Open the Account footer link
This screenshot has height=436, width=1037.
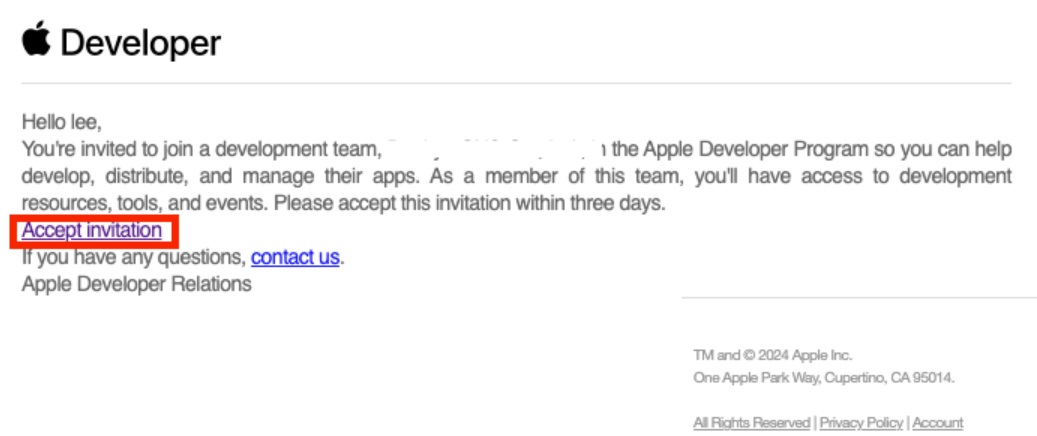tap(938, 422)
